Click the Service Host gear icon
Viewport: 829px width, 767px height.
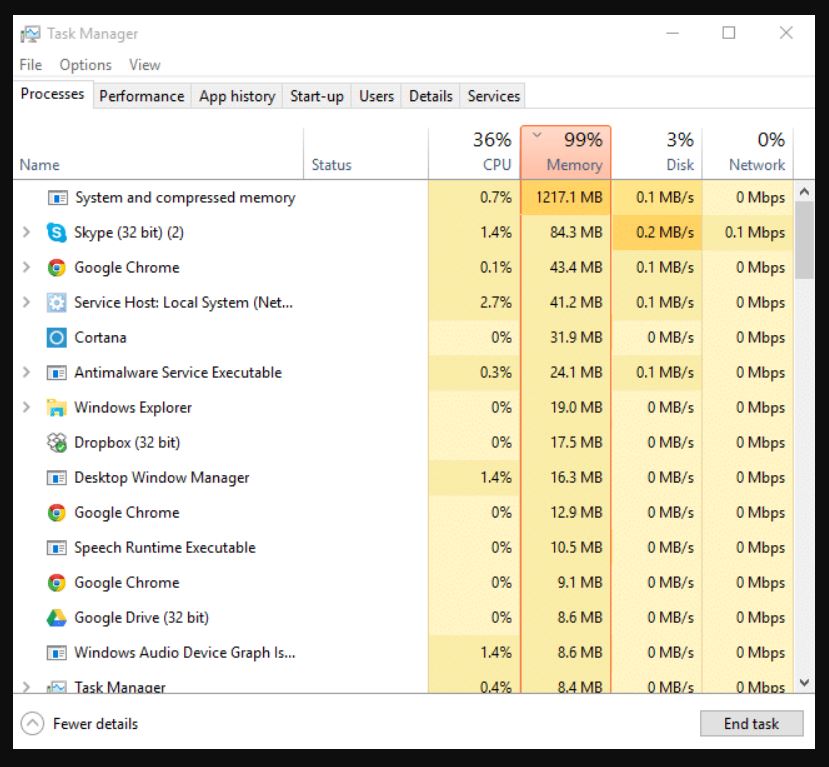(57, 303)
